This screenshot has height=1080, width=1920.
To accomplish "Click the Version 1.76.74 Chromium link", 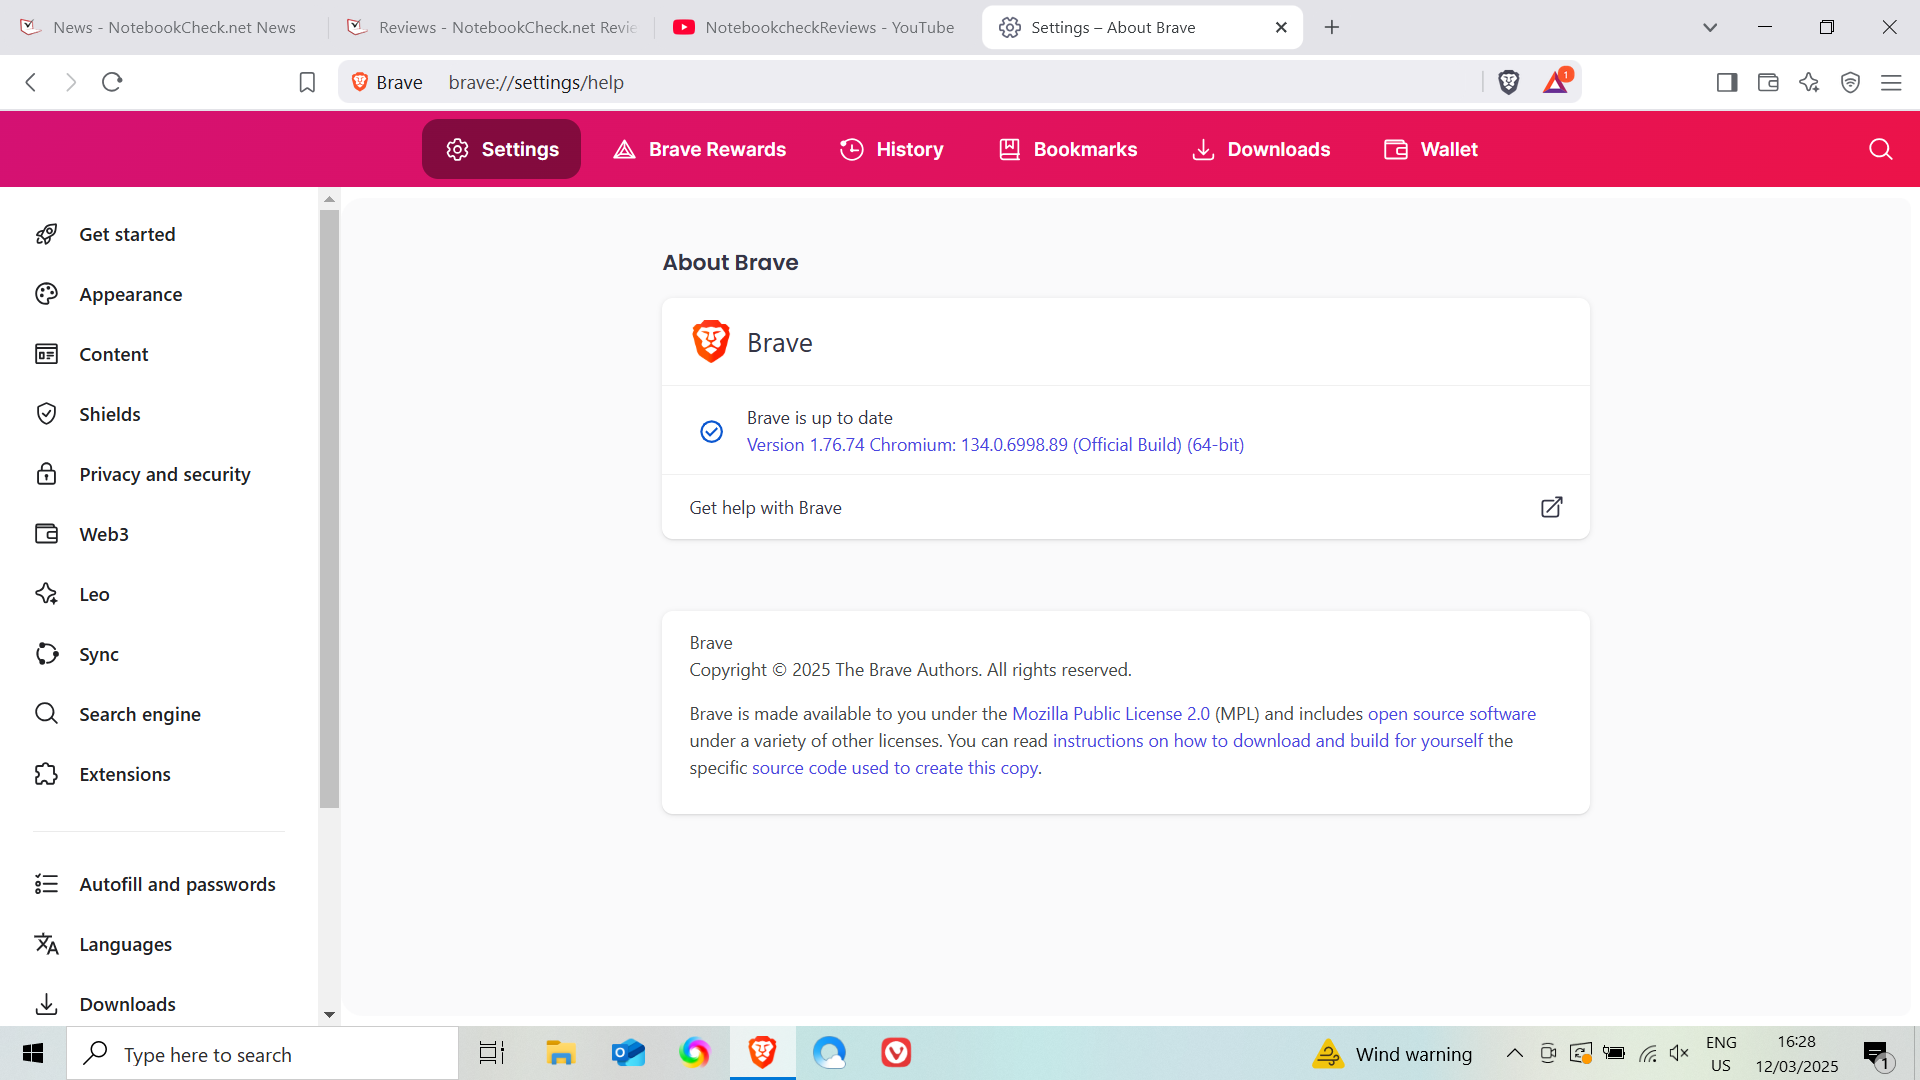I will (995, 445).
